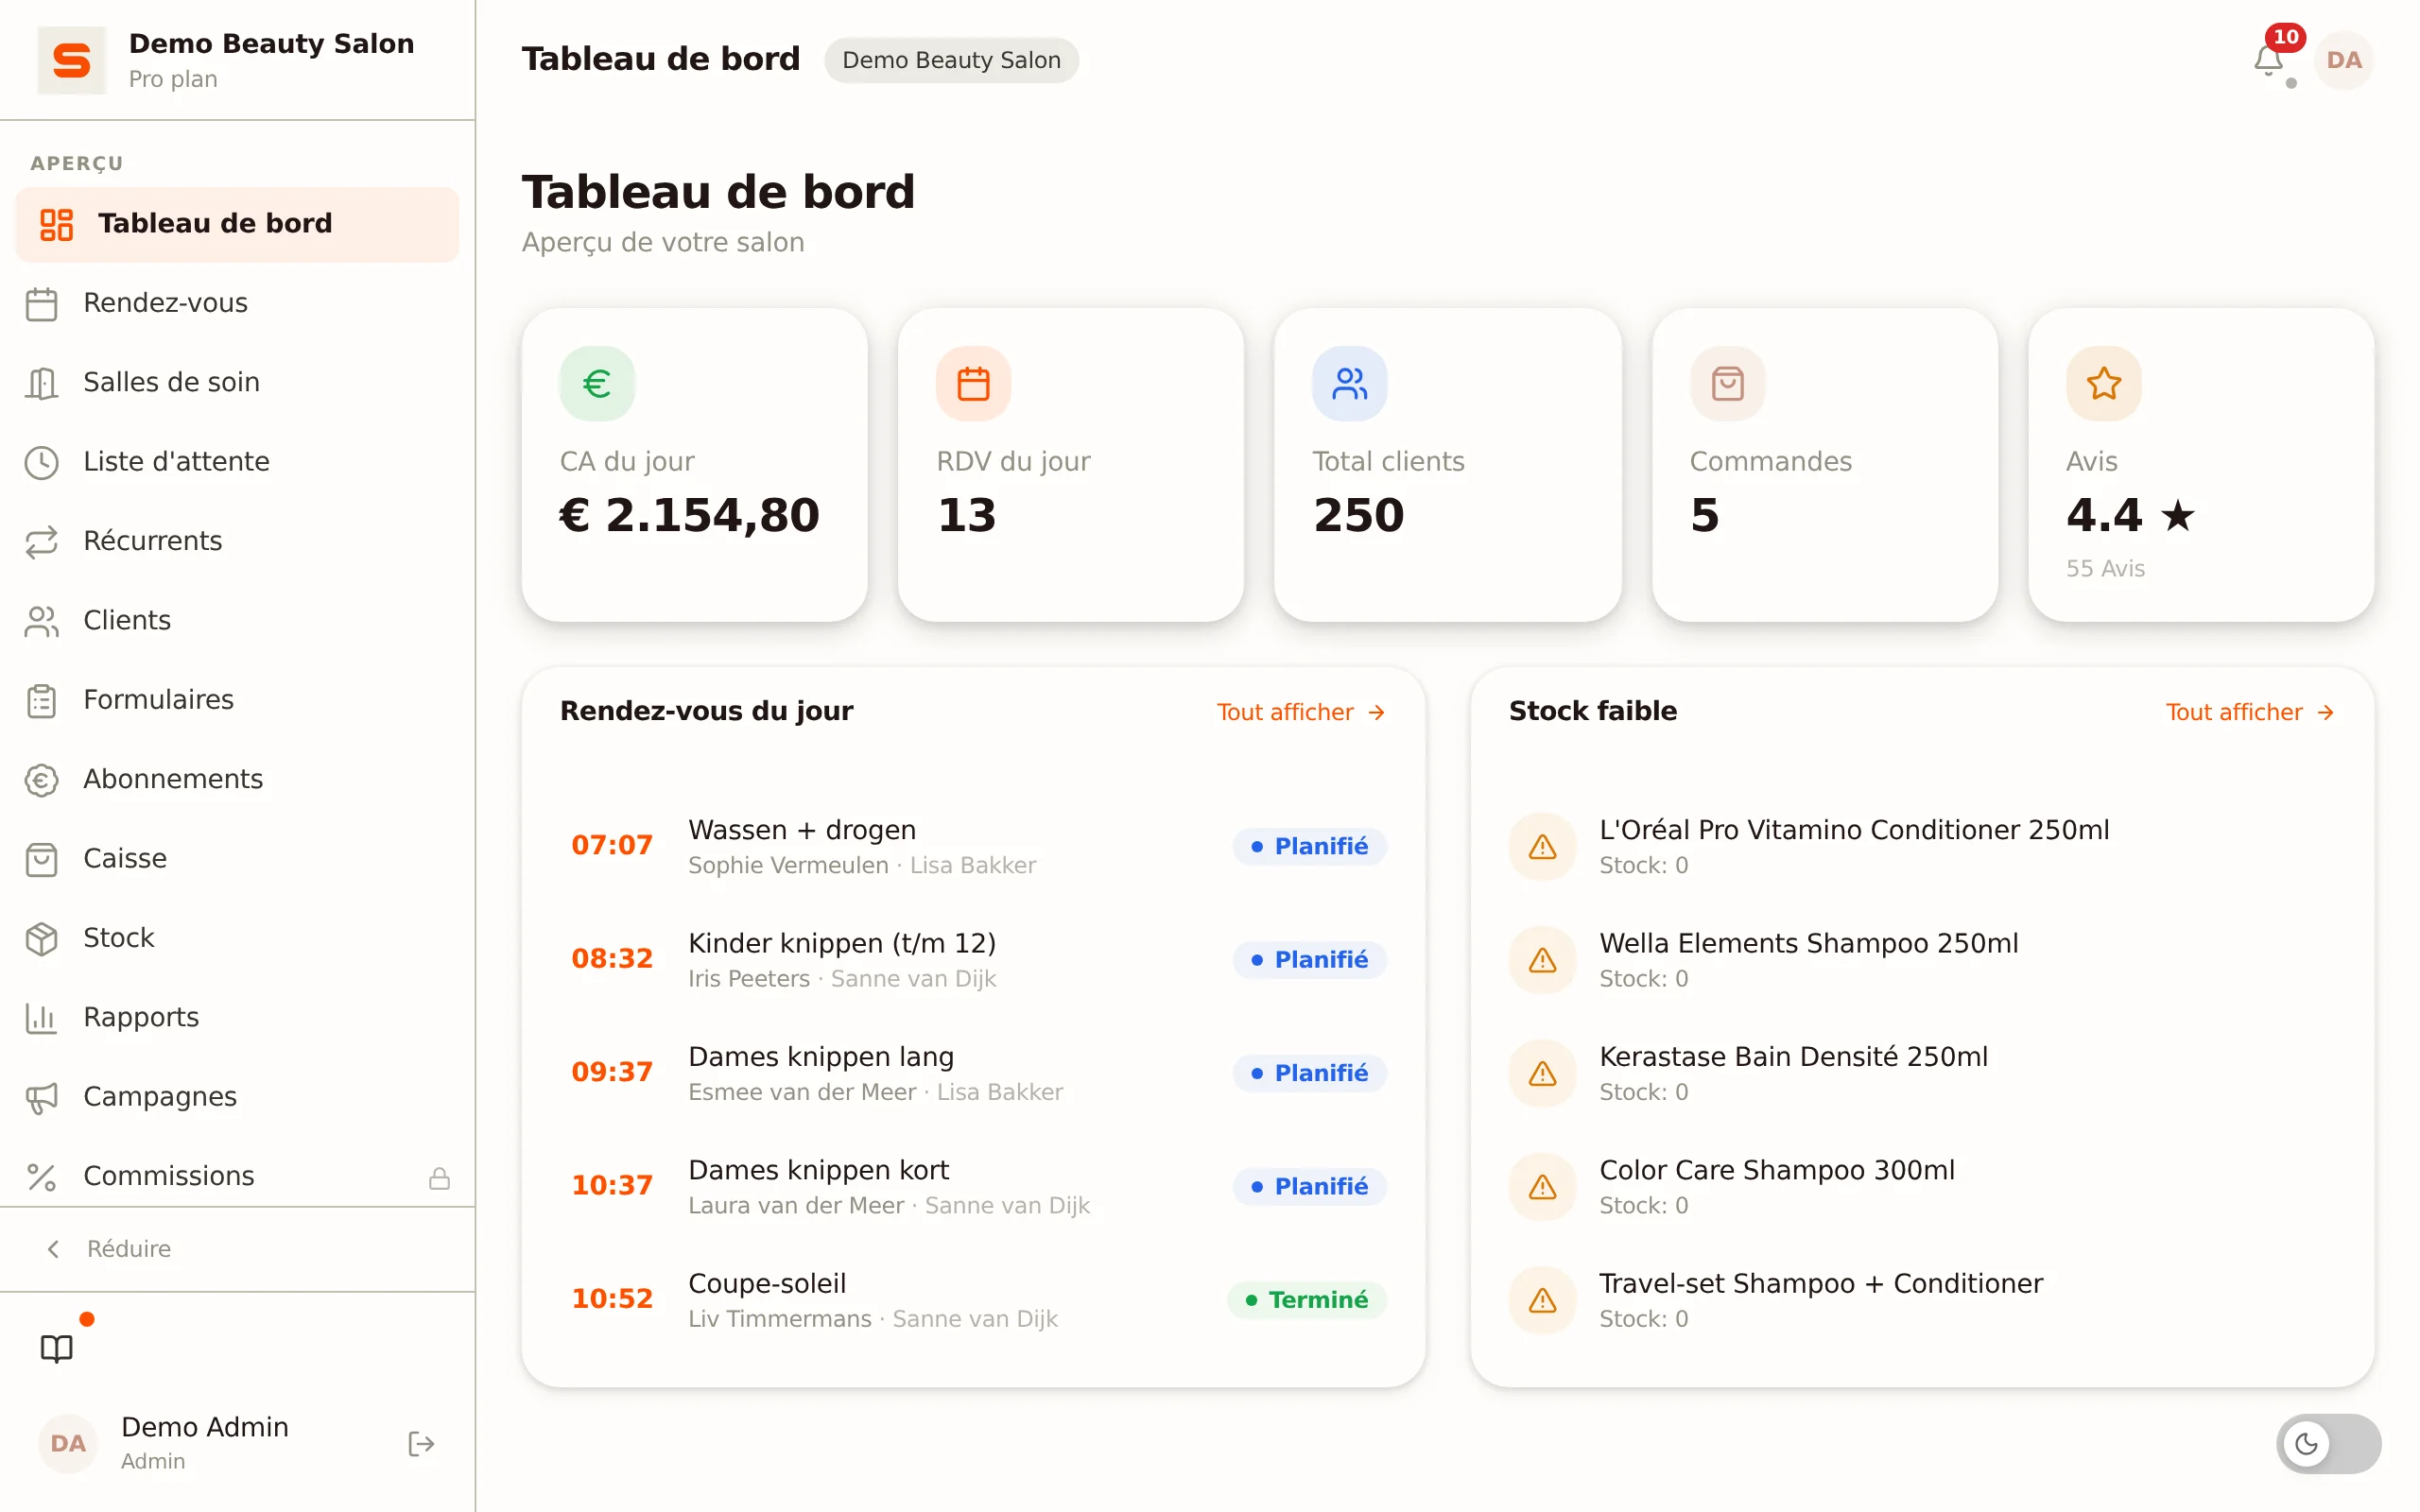This screenshot has height=1512, width=2420.
Task: Open Clients menu item
Action: [x=237, y=621]
